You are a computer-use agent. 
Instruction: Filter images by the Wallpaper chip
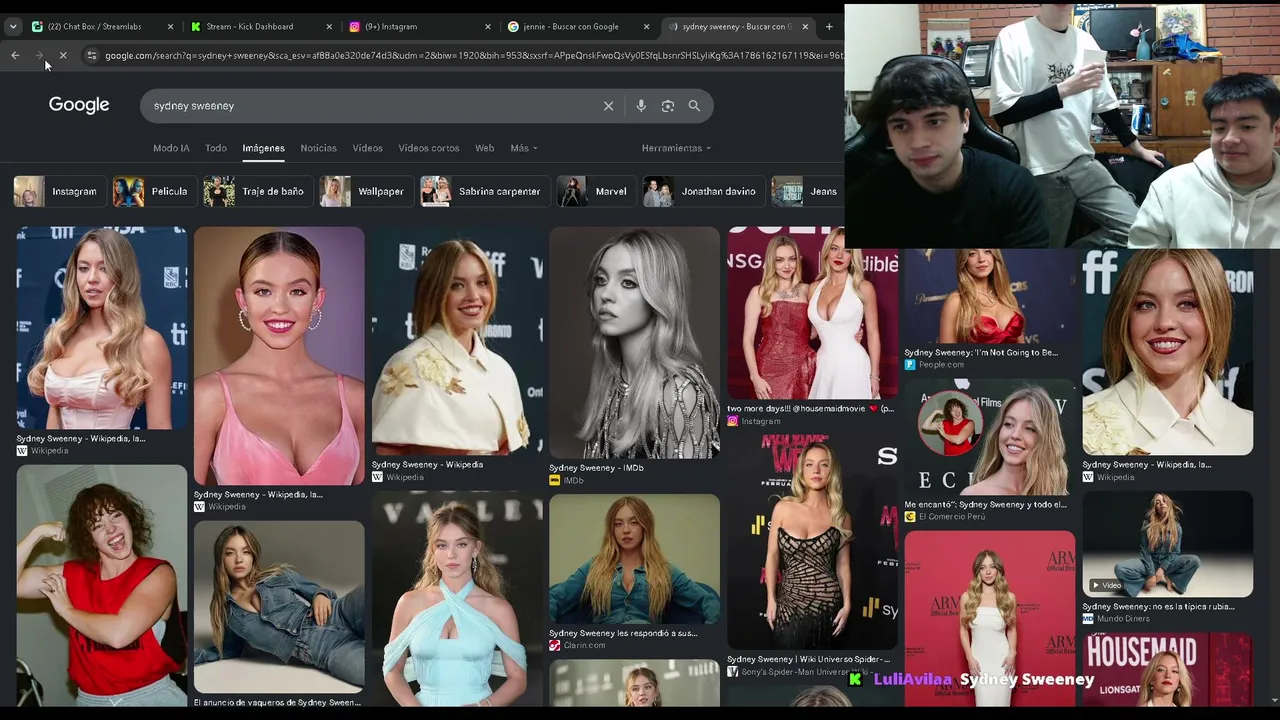(x=365, y=191)
